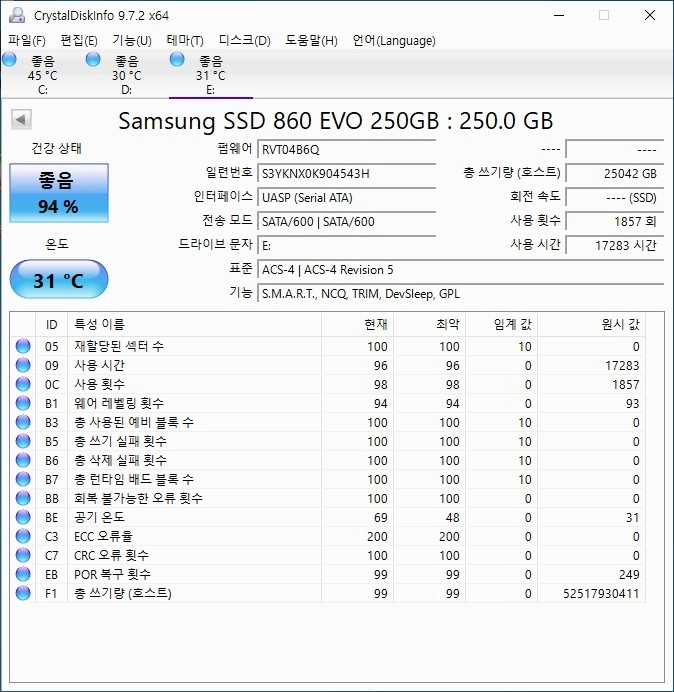Select the C: drive tab at 45 °C
Screen dimensions: 674x692
click(x=42, y=75)
